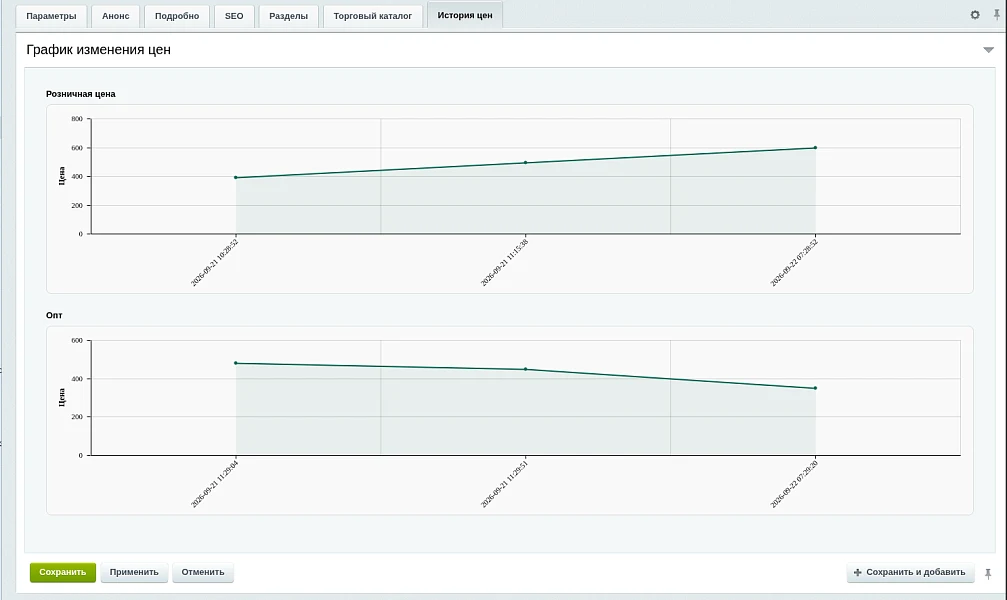Select the SEO tab
The width and height of the screenshot is (1007, 600).
click(234, 16)
